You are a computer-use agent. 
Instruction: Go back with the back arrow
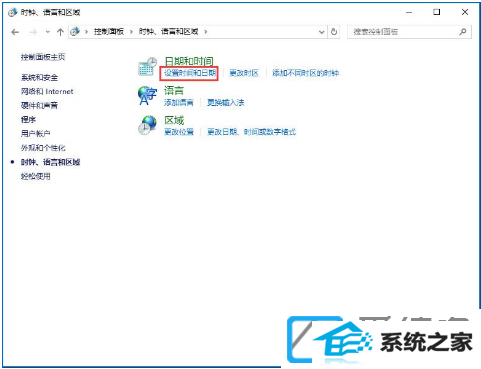pos(15,32)
